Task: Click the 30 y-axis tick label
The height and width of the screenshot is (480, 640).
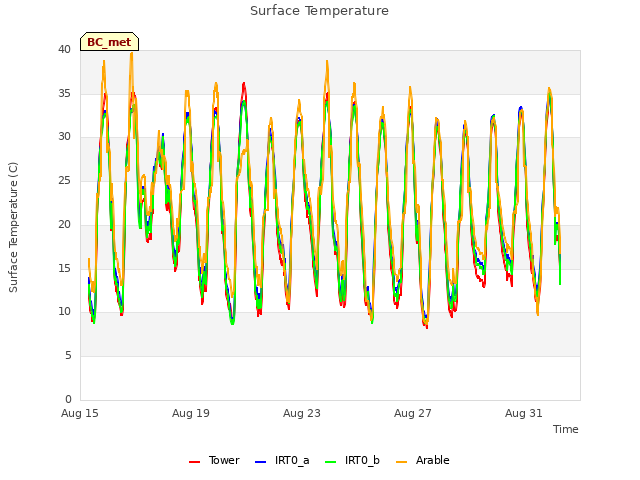Action: point(64,137)
